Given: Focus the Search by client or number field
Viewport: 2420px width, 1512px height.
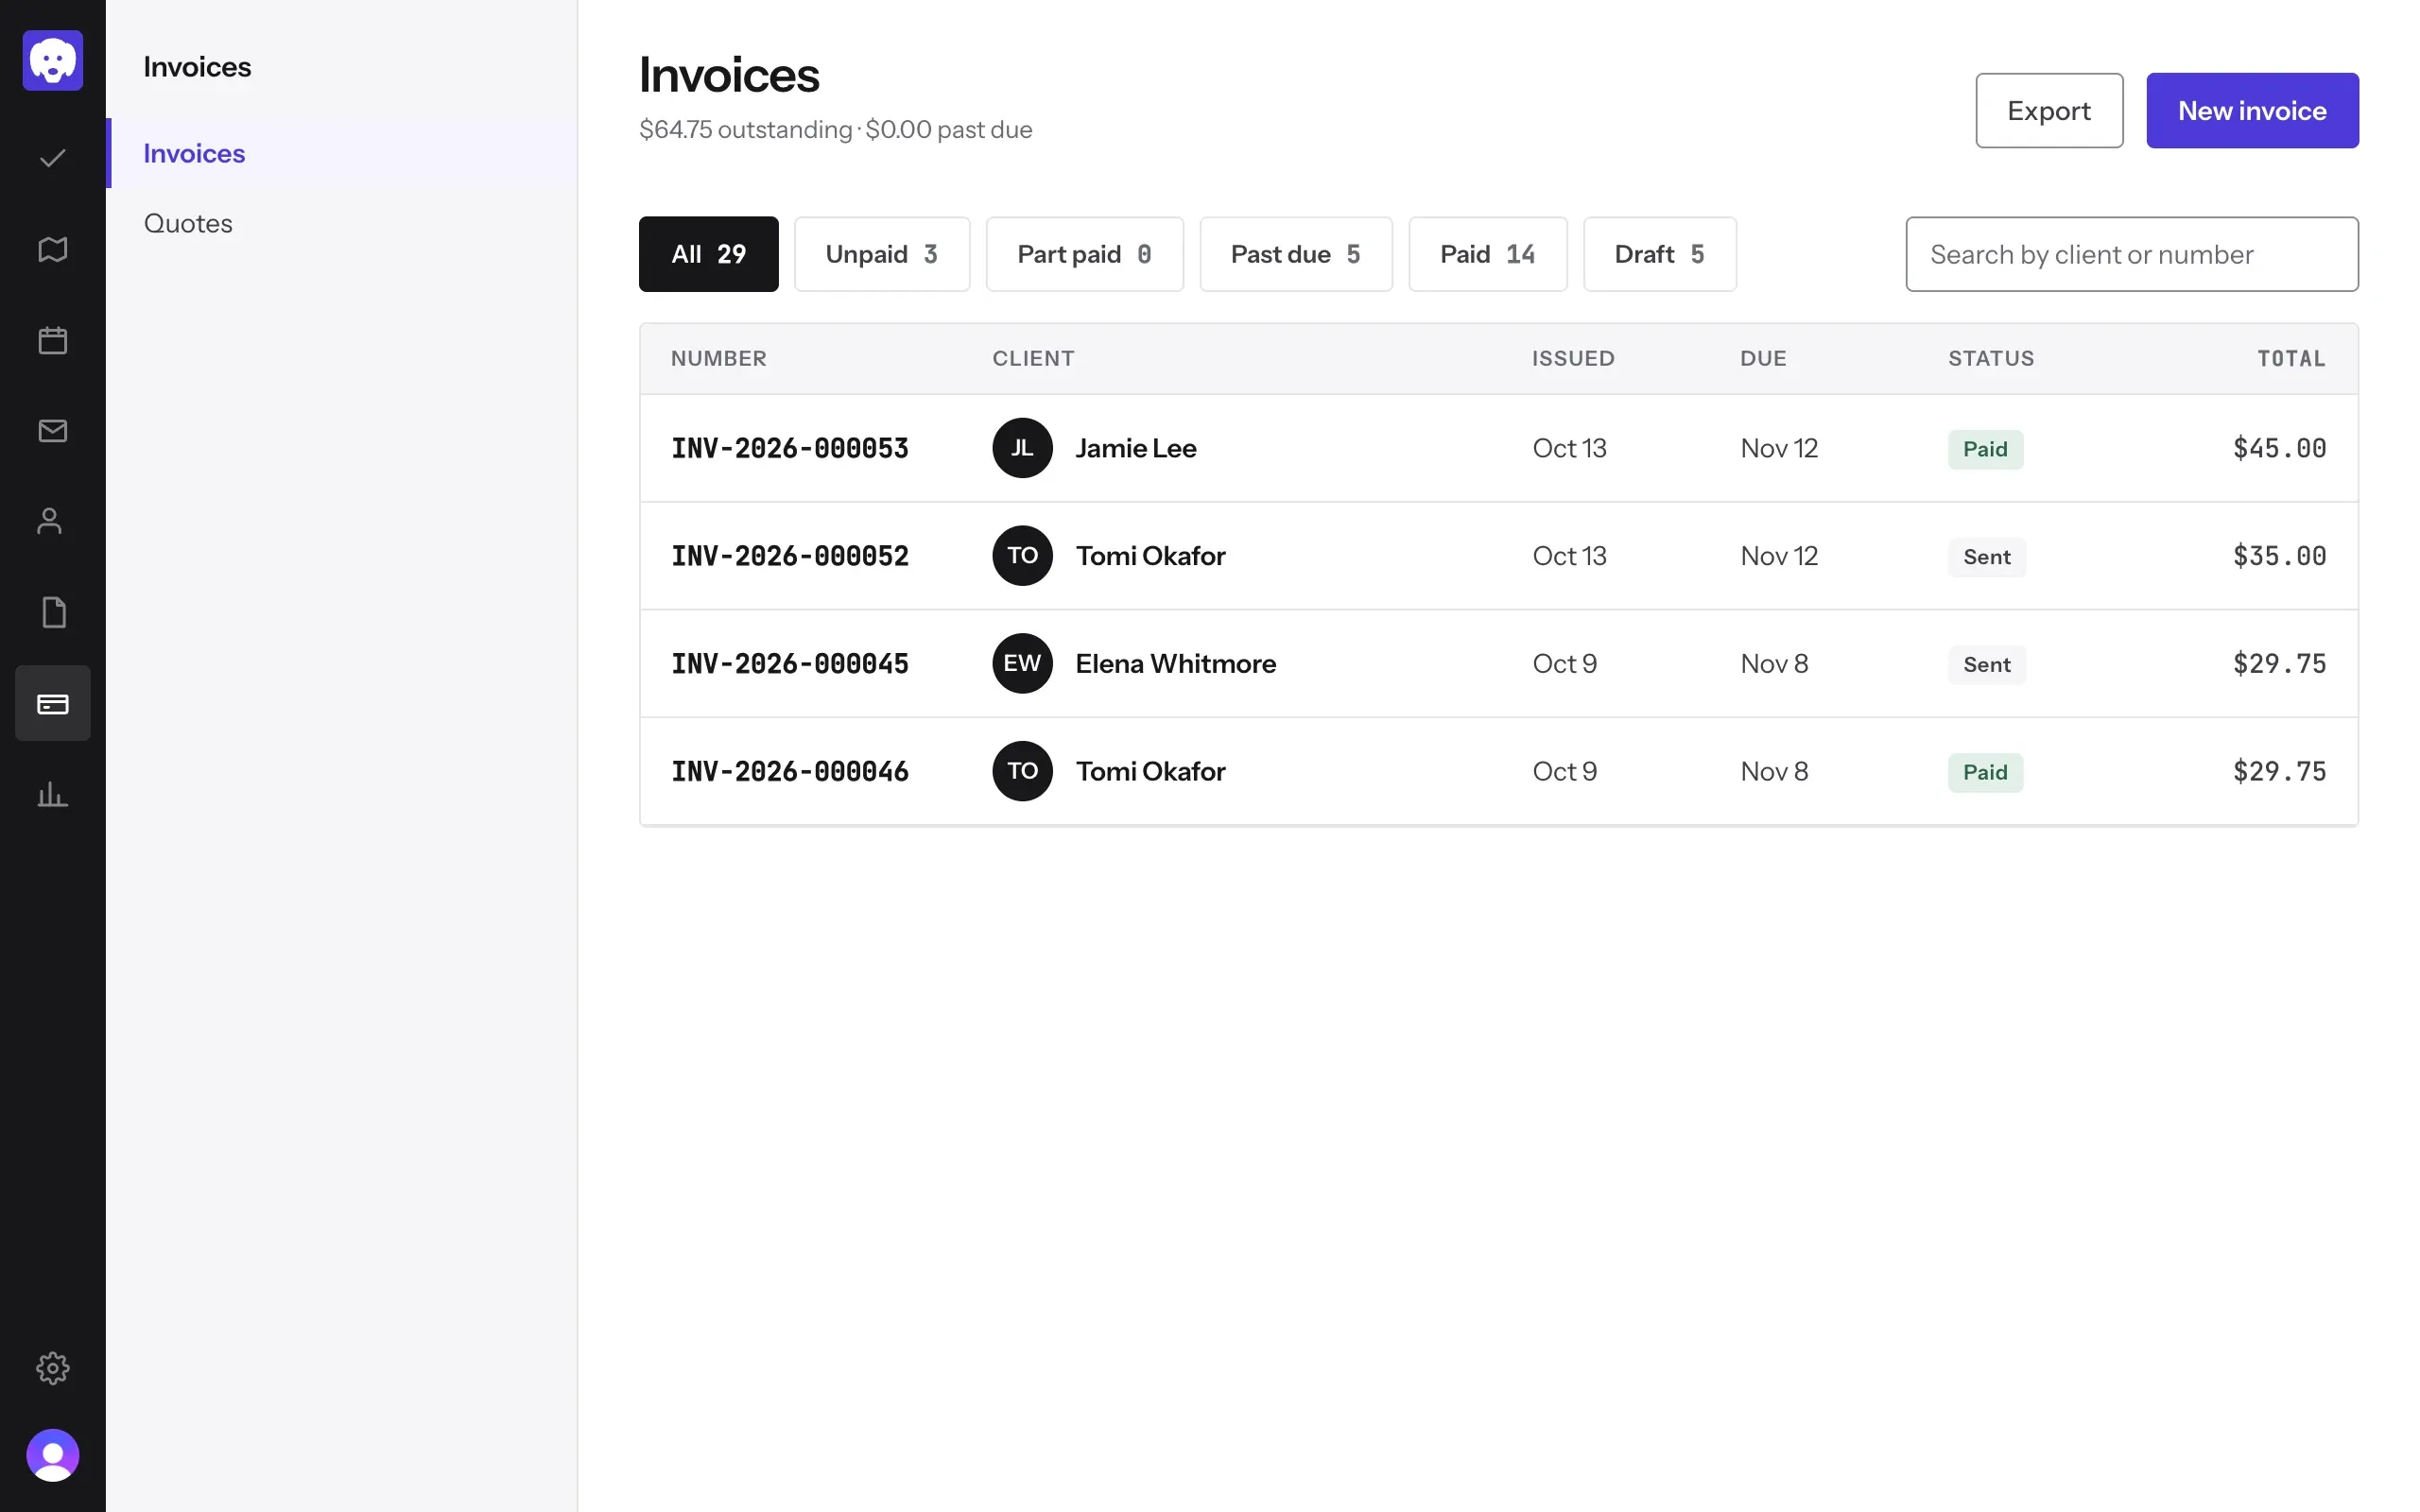Looking at the screenshot, I should click(x=2132, y=254).
